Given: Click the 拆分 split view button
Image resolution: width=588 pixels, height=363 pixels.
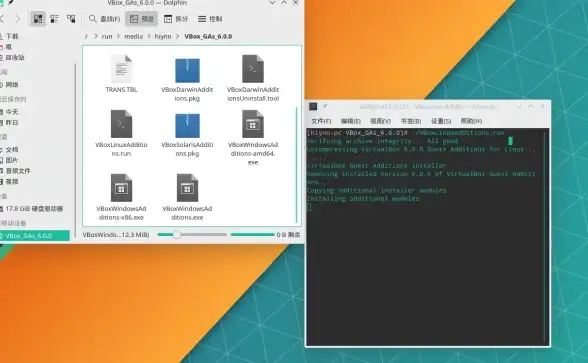Looking at the screenshot, I should tap(176, 19).
